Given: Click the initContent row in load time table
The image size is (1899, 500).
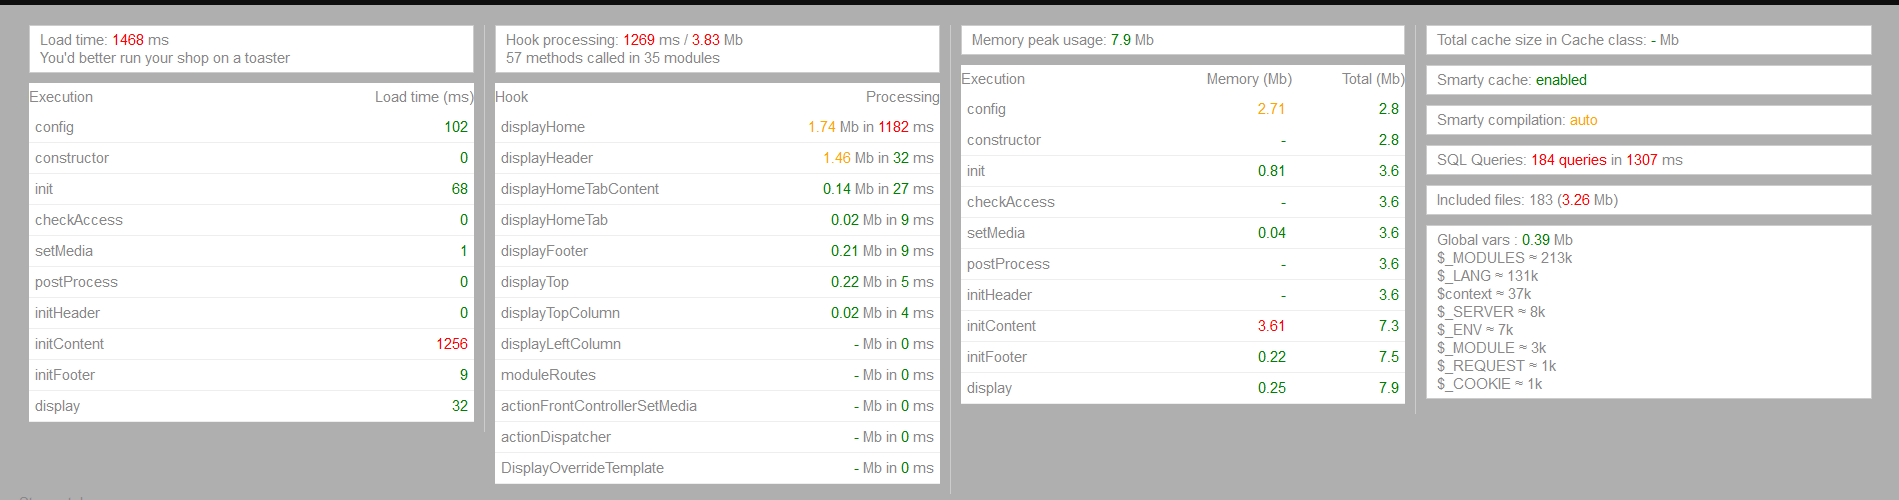Looking at the screenshot, I should click(251, 344).
